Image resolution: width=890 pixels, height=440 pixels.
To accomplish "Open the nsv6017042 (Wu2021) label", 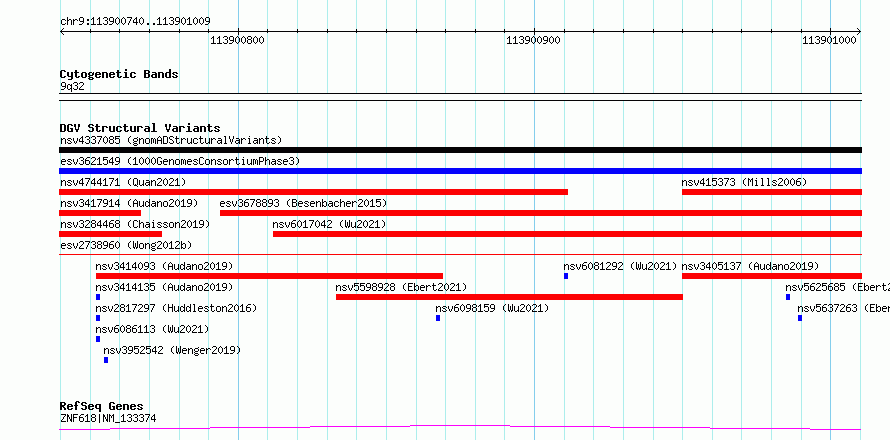I will (x=329, y=224).
